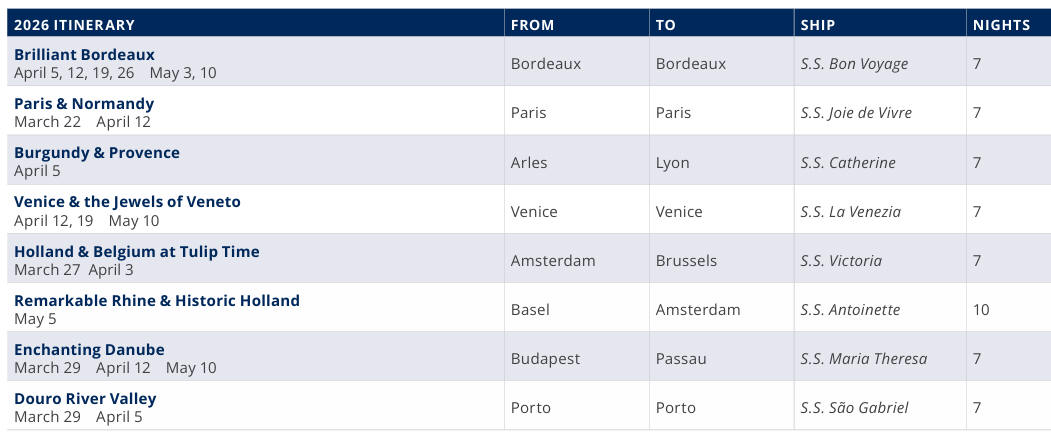Screen dimensions: 1051x441
Task: Open Venice & the Jewels of Veneto
Action: click(x=127, y=202)
